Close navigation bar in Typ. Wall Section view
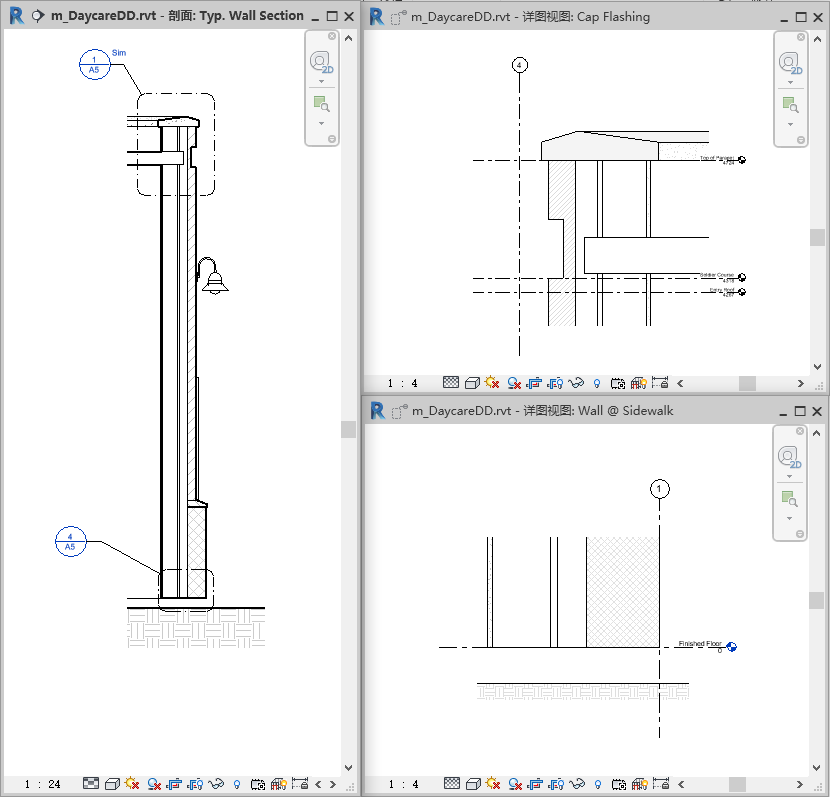Image resolution: width=830 pixels, height=797 pixels. click(x=332, y=36)
